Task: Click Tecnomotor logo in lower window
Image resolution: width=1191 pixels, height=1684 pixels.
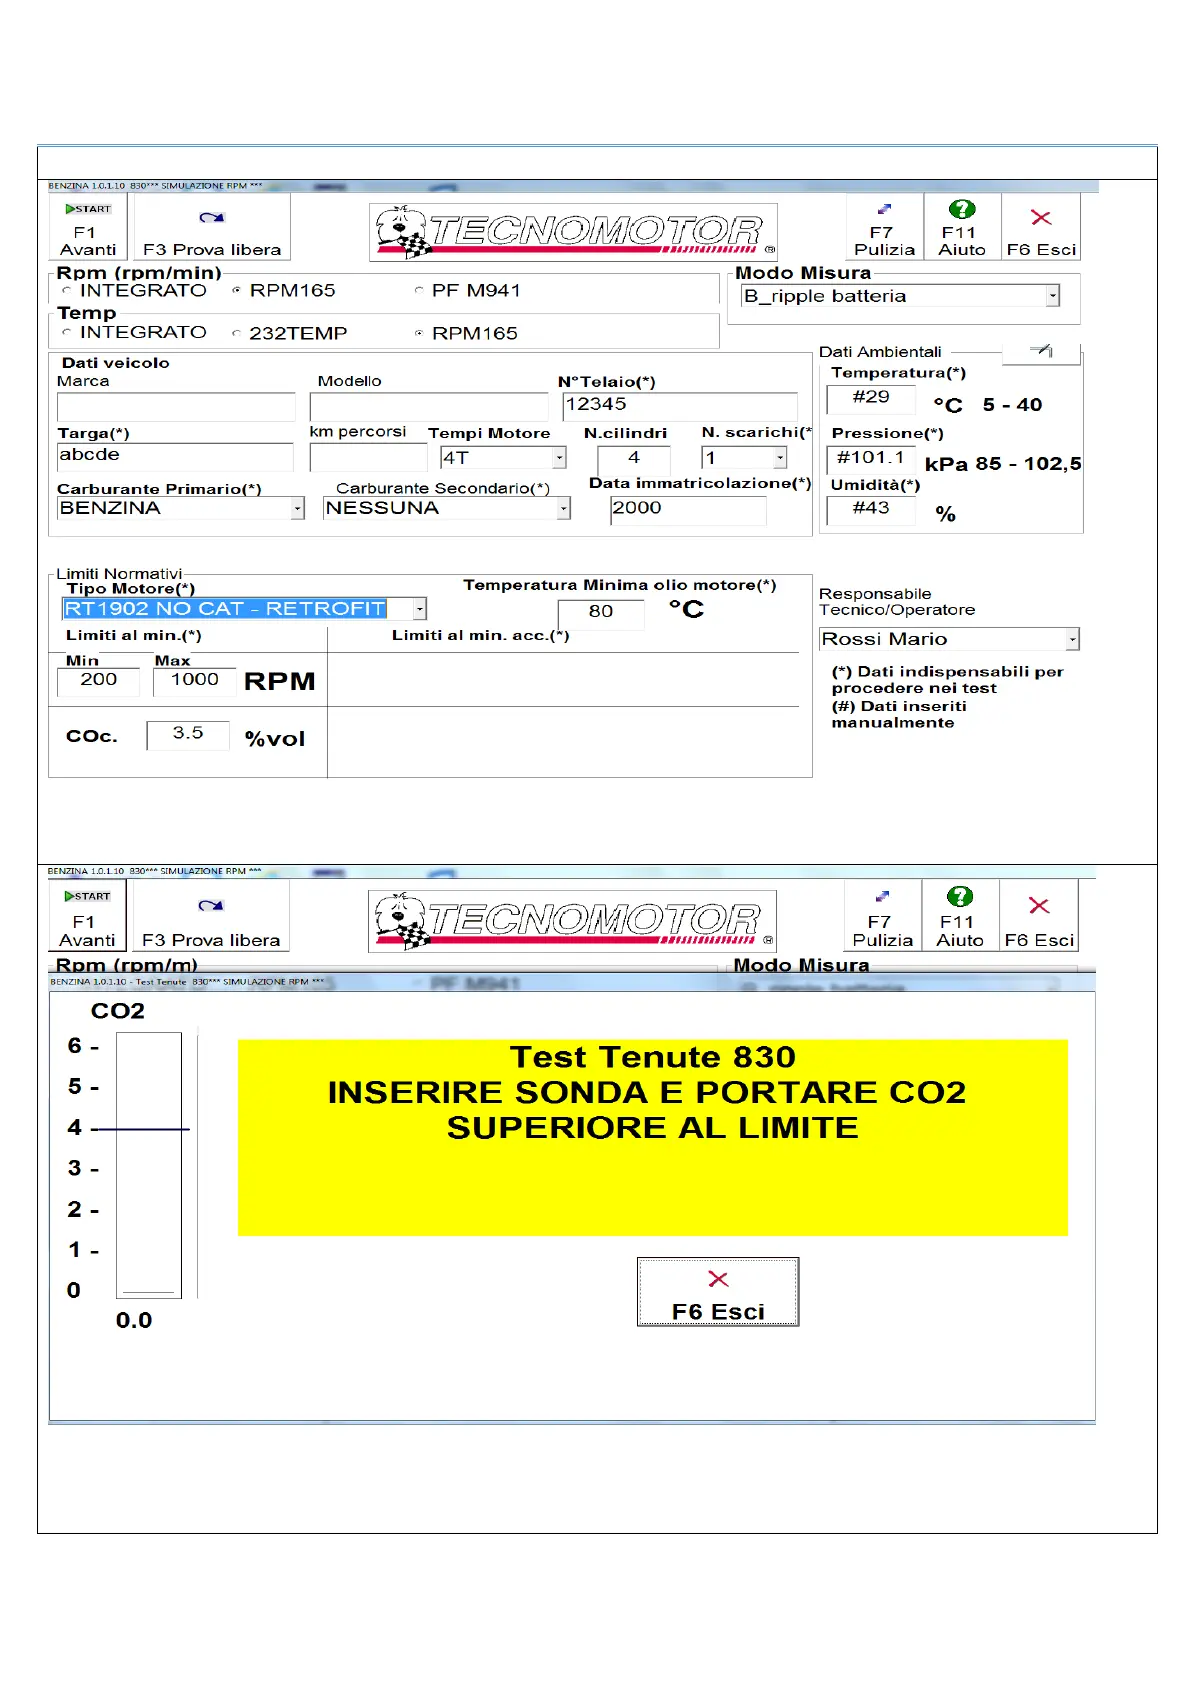Action: [572, 921]
